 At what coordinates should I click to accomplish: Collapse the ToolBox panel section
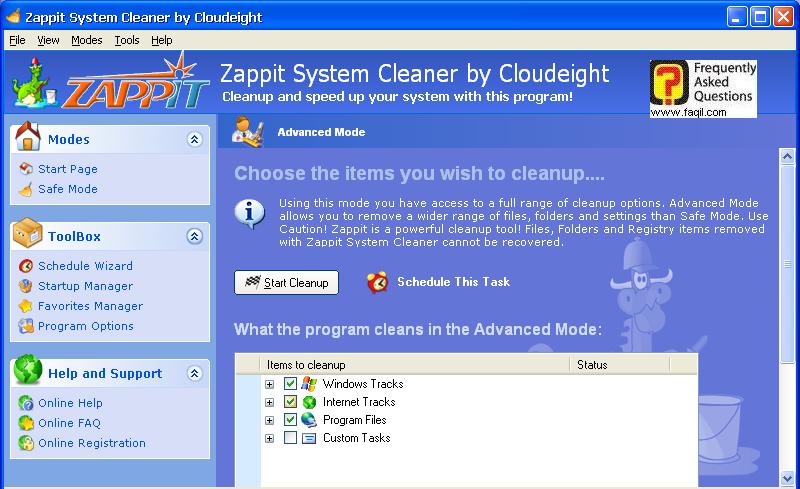coord(194,237)
